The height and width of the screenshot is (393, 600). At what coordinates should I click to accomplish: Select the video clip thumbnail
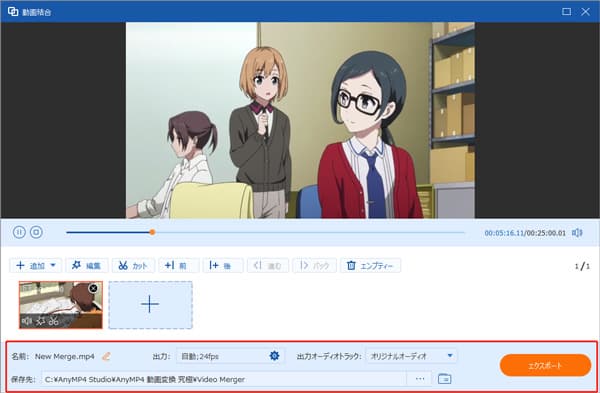61,305
